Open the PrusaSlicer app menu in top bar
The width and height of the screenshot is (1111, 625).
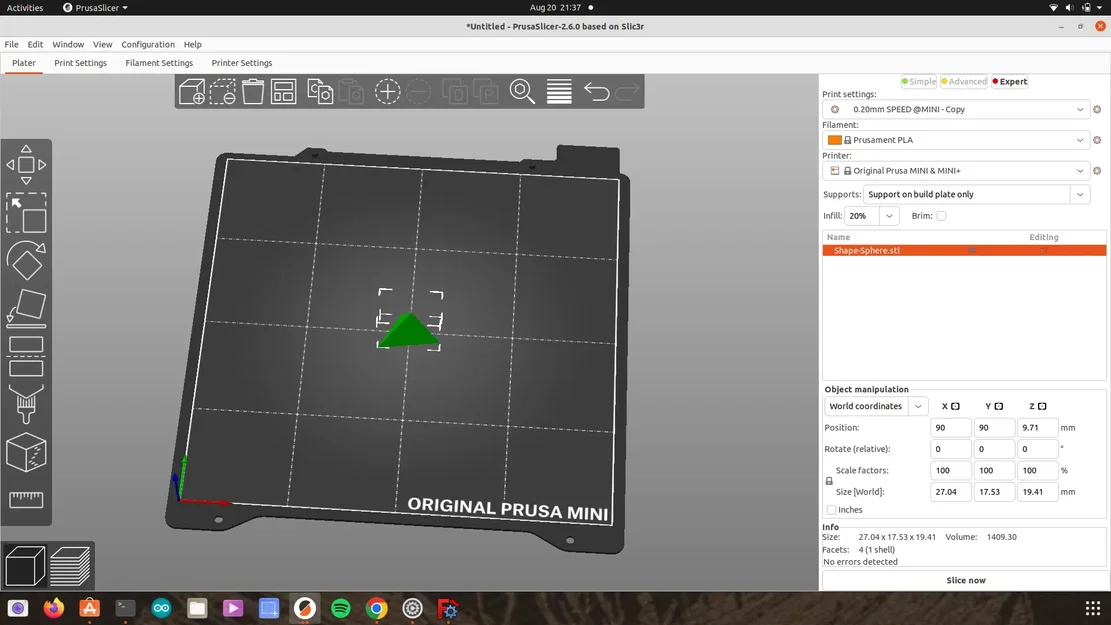[x=96, y=8]
